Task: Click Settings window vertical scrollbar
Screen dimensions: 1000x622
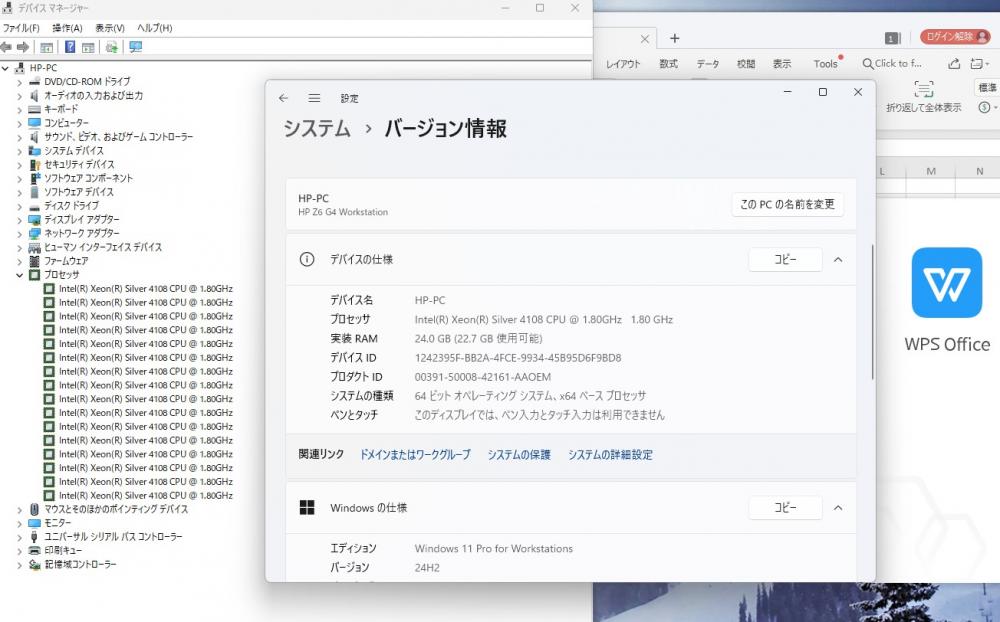Action: 872,313
